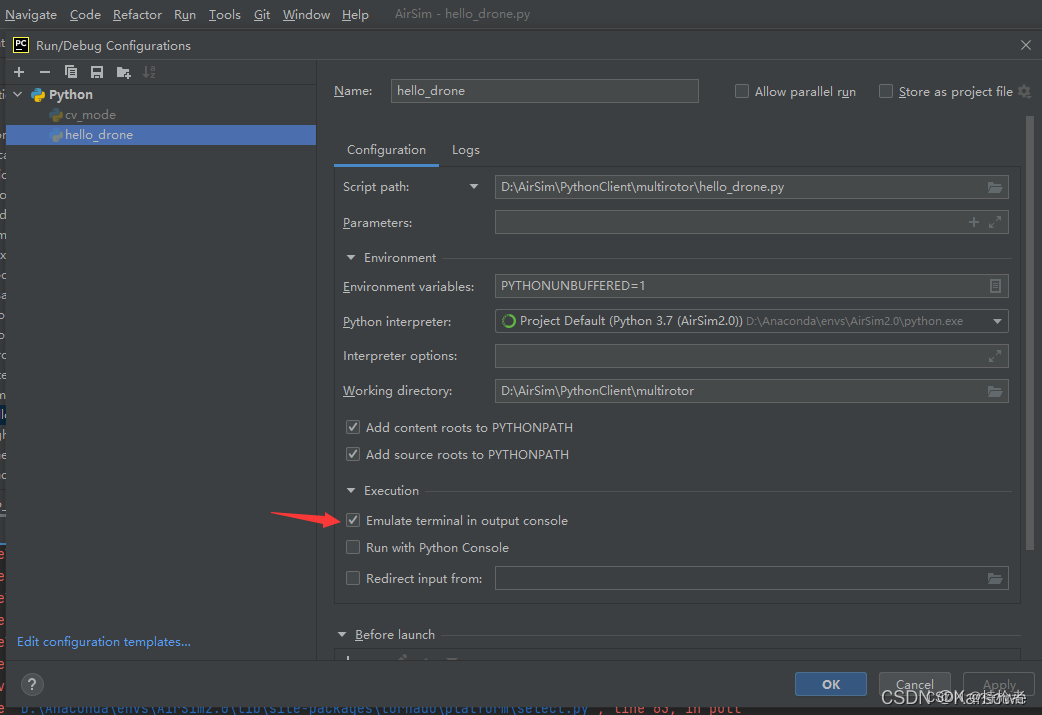The image size is (1042, 715).
Task: Open the Refactor menu
Action: click(137, 14)
